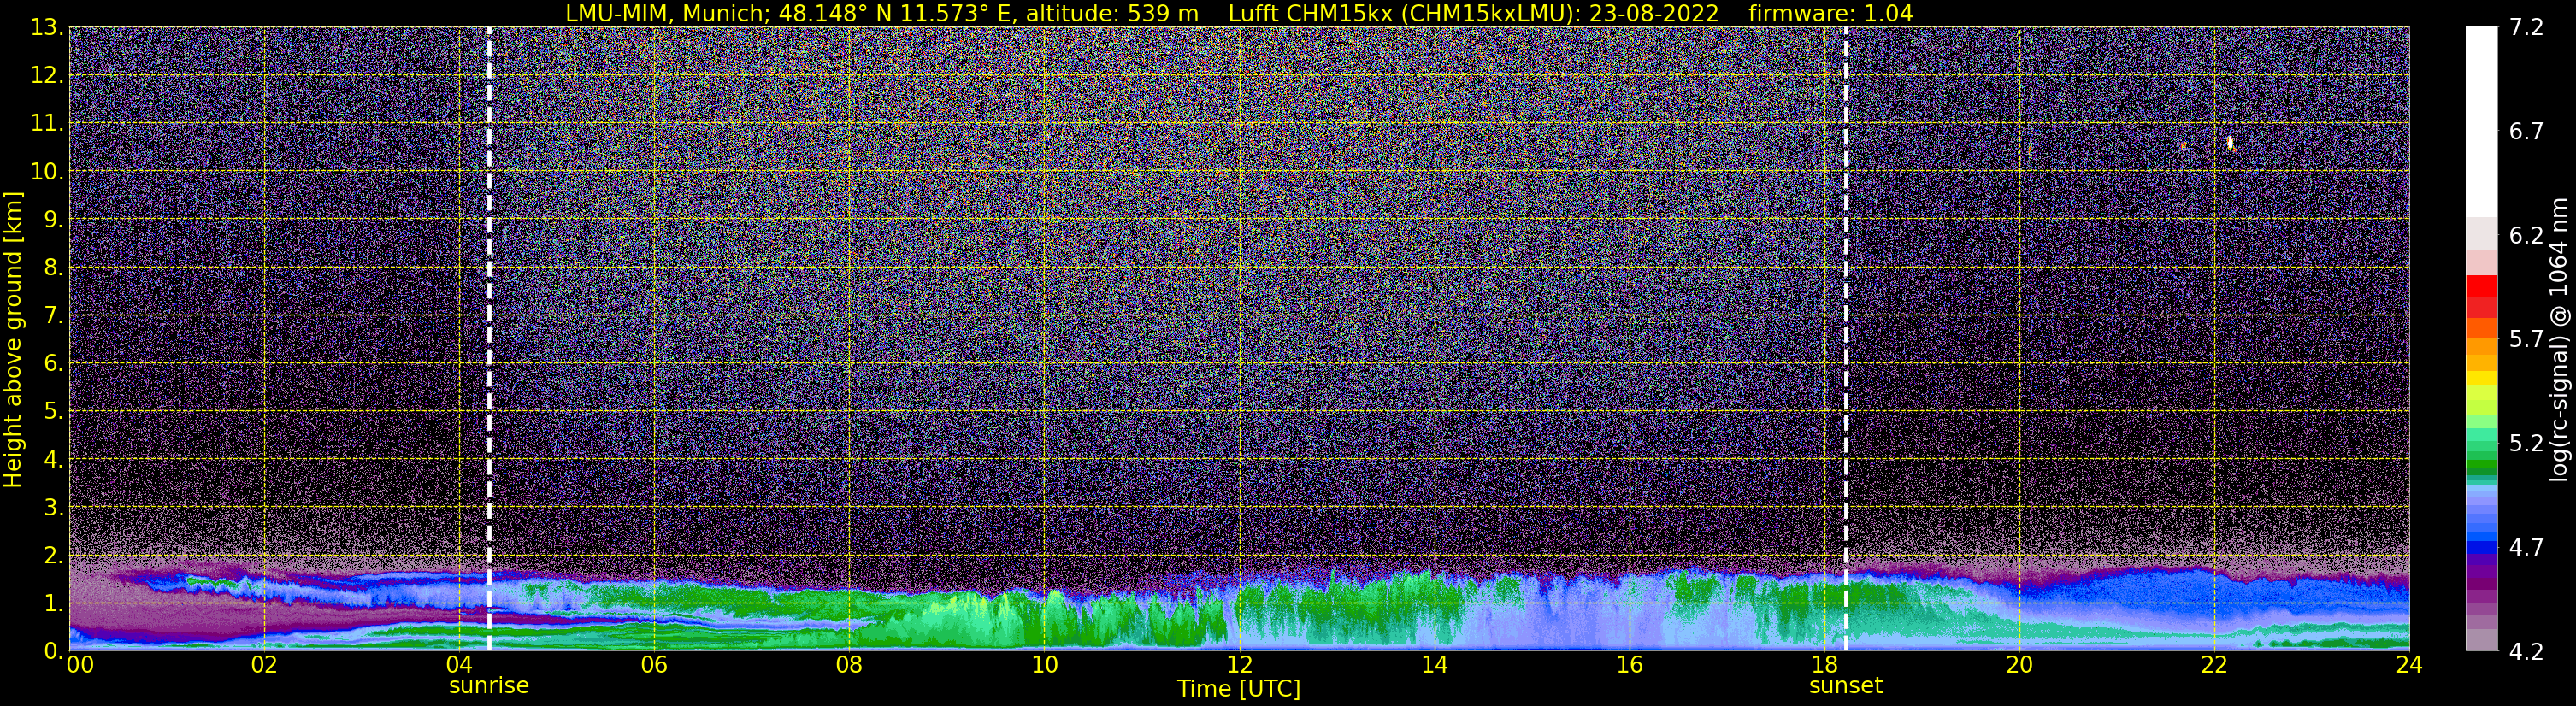
Task: Click the 'sunrise' label below the time axis
Action: [x=489, y=686]
